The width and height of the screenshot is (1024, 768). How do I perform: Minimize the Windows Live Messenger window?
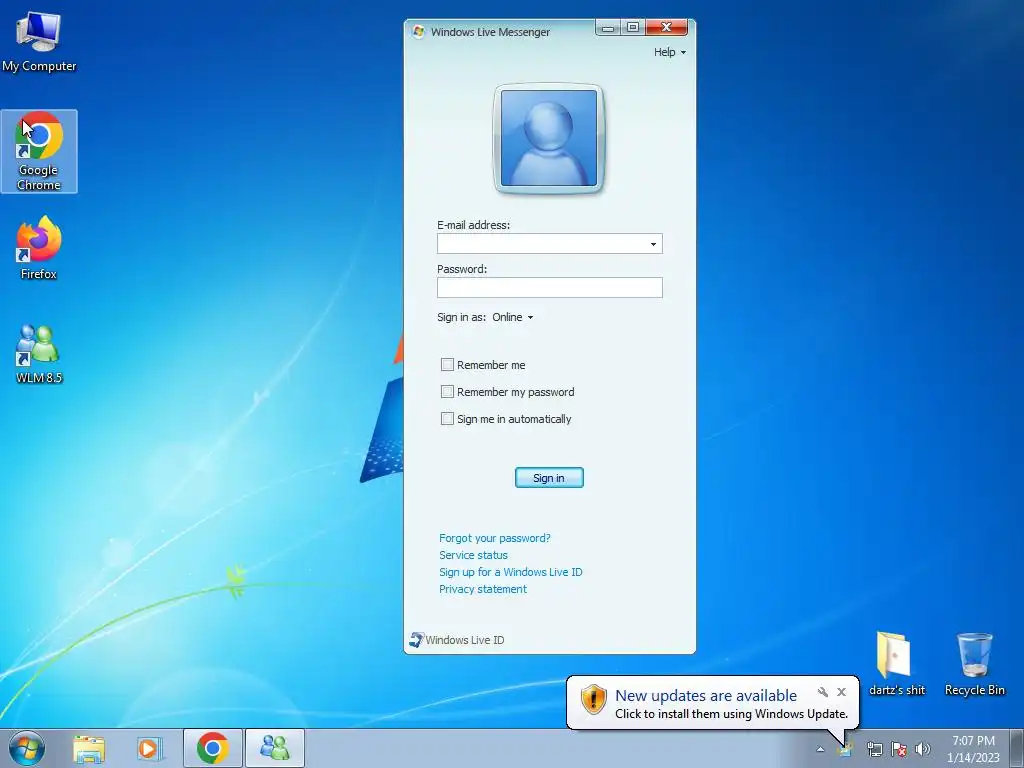point(608,27)
